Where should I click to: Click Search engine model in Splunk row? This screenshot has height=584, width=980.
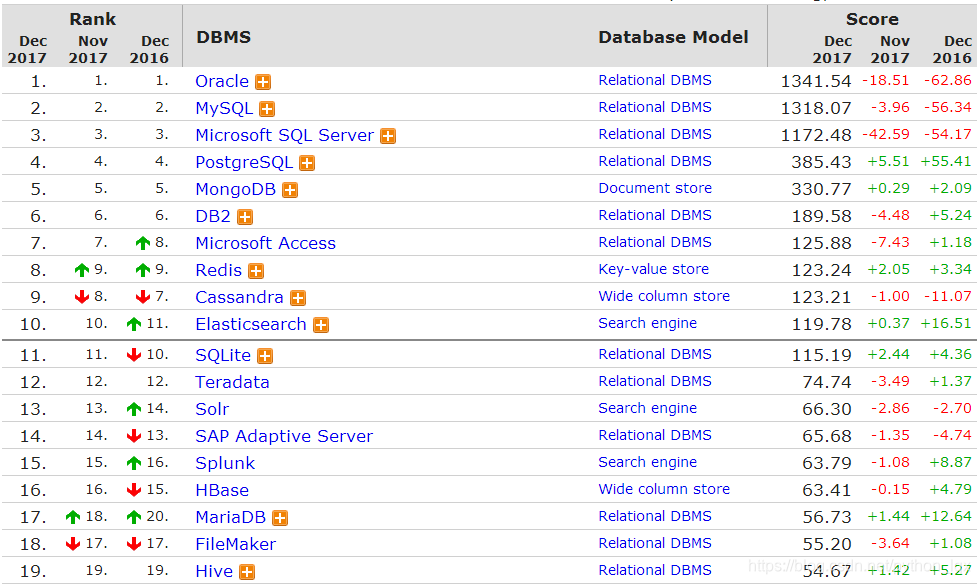[648, 462]
